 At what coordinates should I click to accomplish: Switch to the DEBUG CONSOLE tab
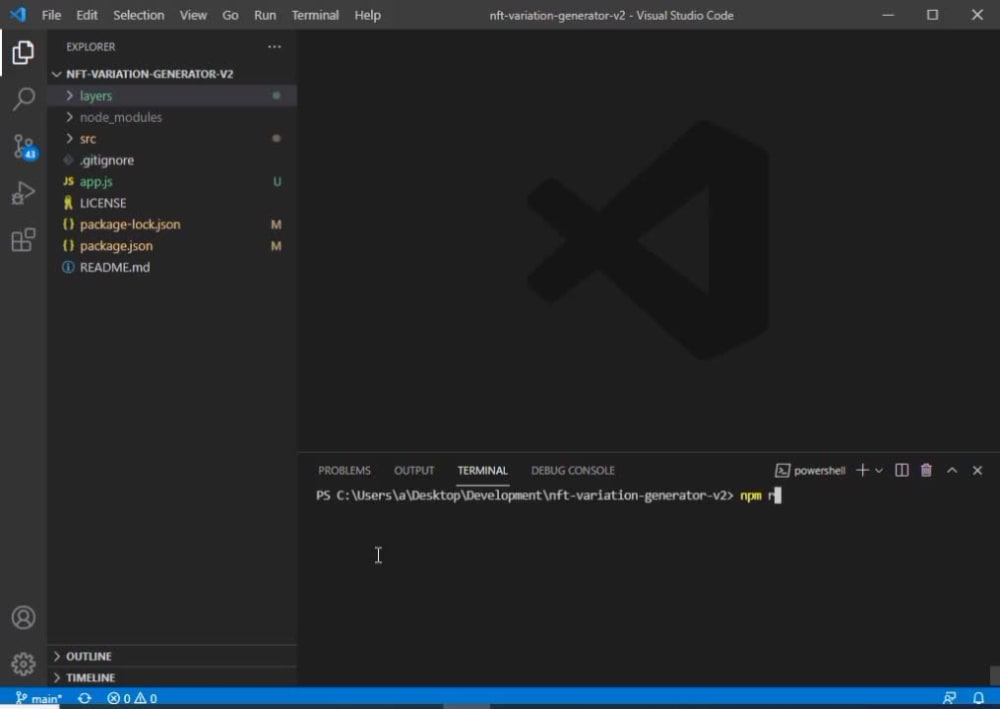(x=573, y=471)
